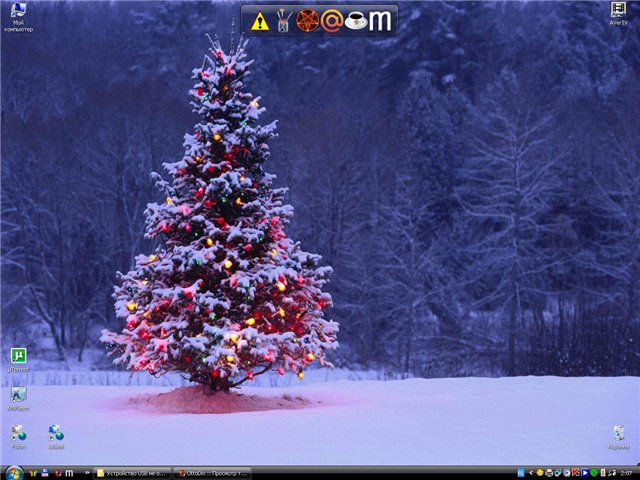The width and height of the screenshot is (640, 480).
Task: Click the orange pentagram dock icon
Action: [x=307, y=20]
